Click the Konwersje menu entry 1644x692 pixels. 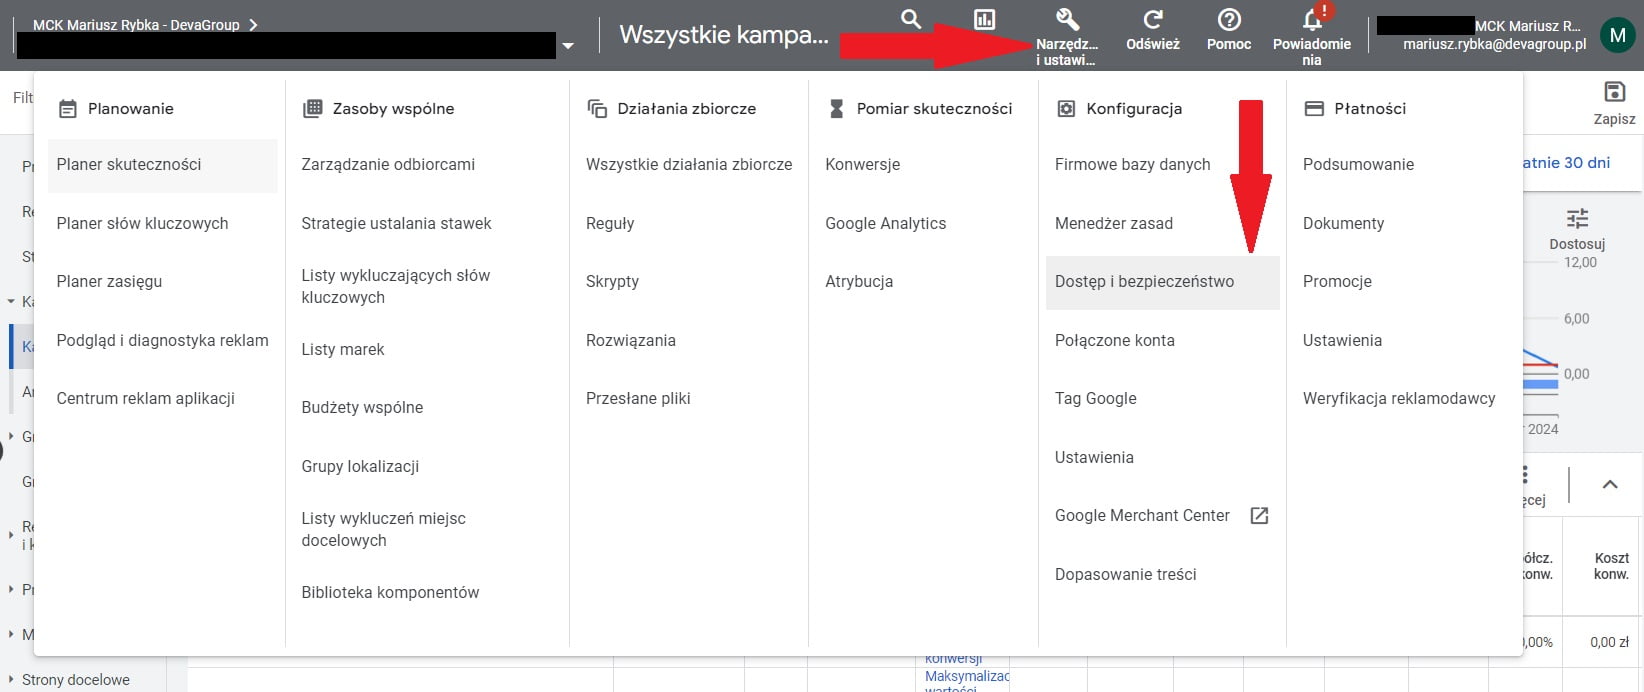tap(862, 165)
